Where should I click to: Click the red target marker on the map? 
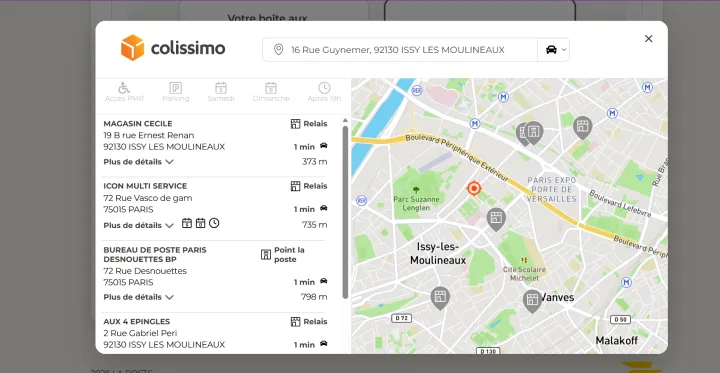point(474,188)
